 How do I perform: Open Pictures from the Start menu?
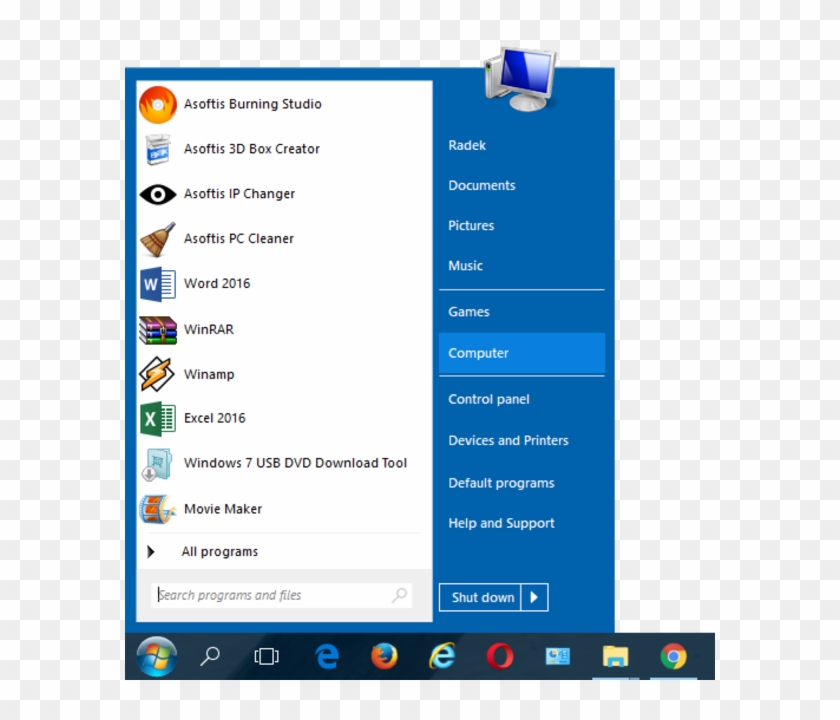pos(471,226)
